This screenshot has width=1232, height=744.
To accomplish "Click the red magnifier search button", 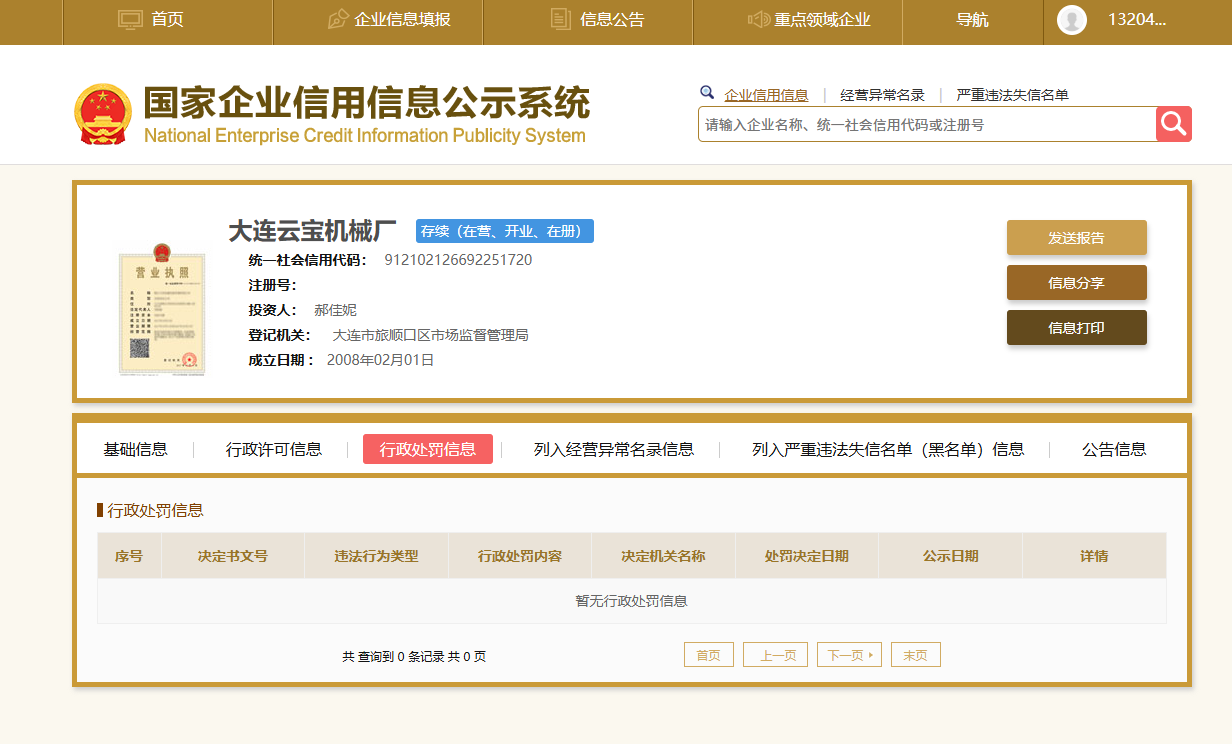I will (x=1174, y=124).
